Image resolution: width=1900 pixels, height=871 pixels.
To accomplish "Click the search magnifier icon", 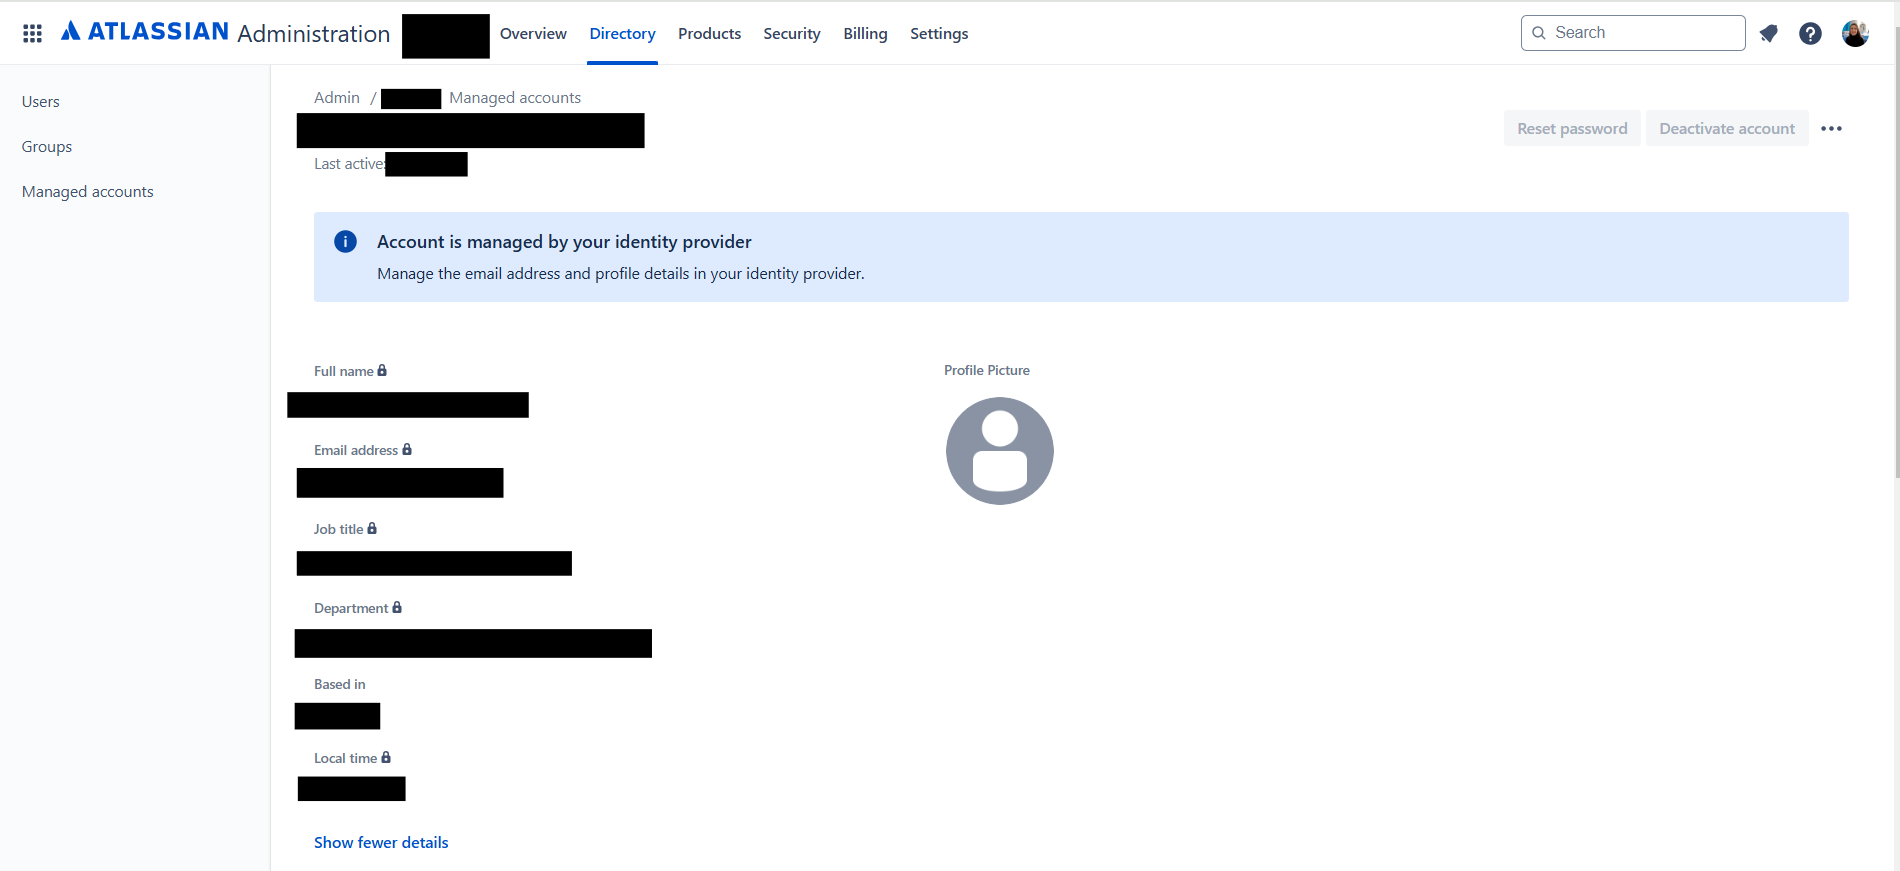I will [1539, 33].
